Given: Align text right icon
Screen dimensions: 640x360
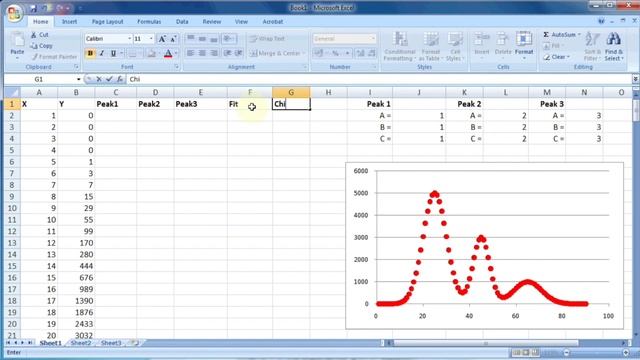Looking at the screenshot, I should [214, 53].
